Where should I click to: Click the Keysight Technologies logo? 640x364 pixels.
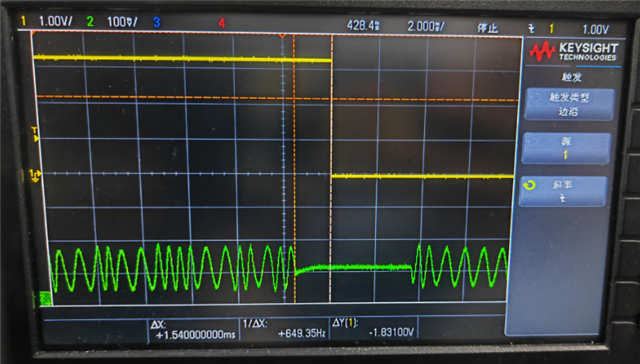pos(573,51)
